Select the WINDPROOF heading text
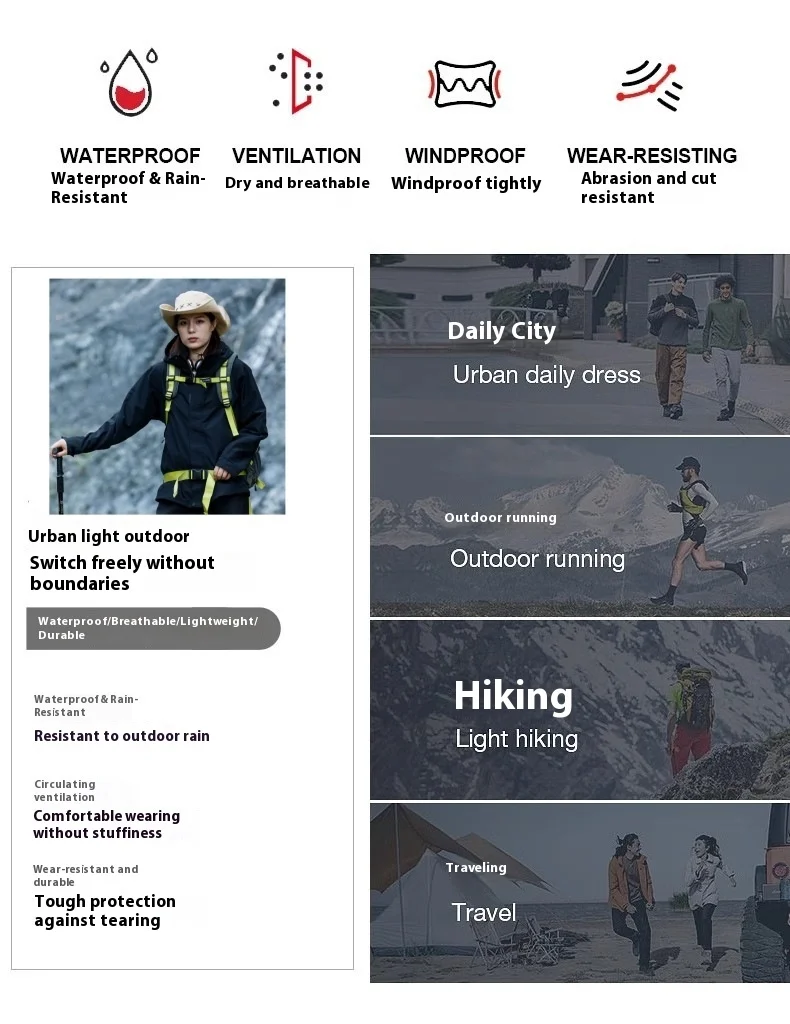The width and height of the screenshot is (790, 1024). [x=465, y=155]
